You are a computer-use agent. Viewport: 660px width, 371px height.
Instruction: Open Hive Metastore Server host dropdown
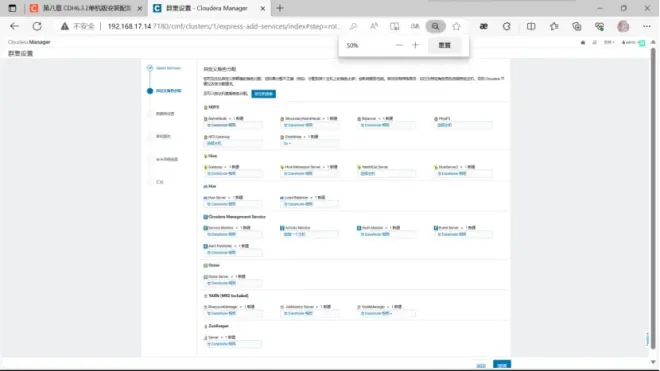(309, 173)
